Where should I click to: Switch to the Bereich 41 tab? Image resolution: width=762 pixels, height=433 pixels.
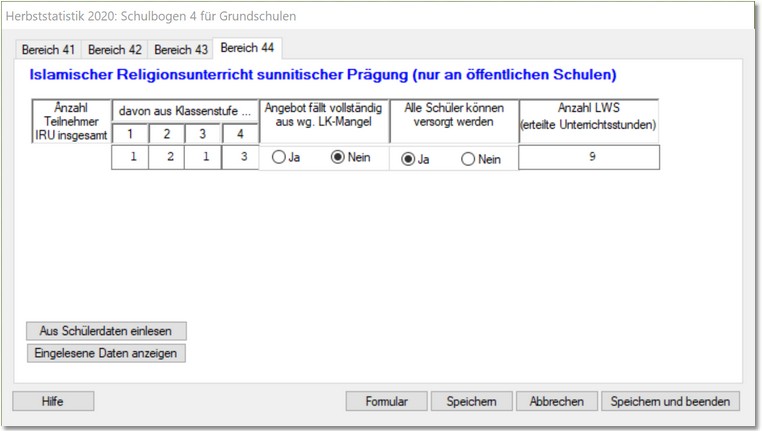[49, 49]
